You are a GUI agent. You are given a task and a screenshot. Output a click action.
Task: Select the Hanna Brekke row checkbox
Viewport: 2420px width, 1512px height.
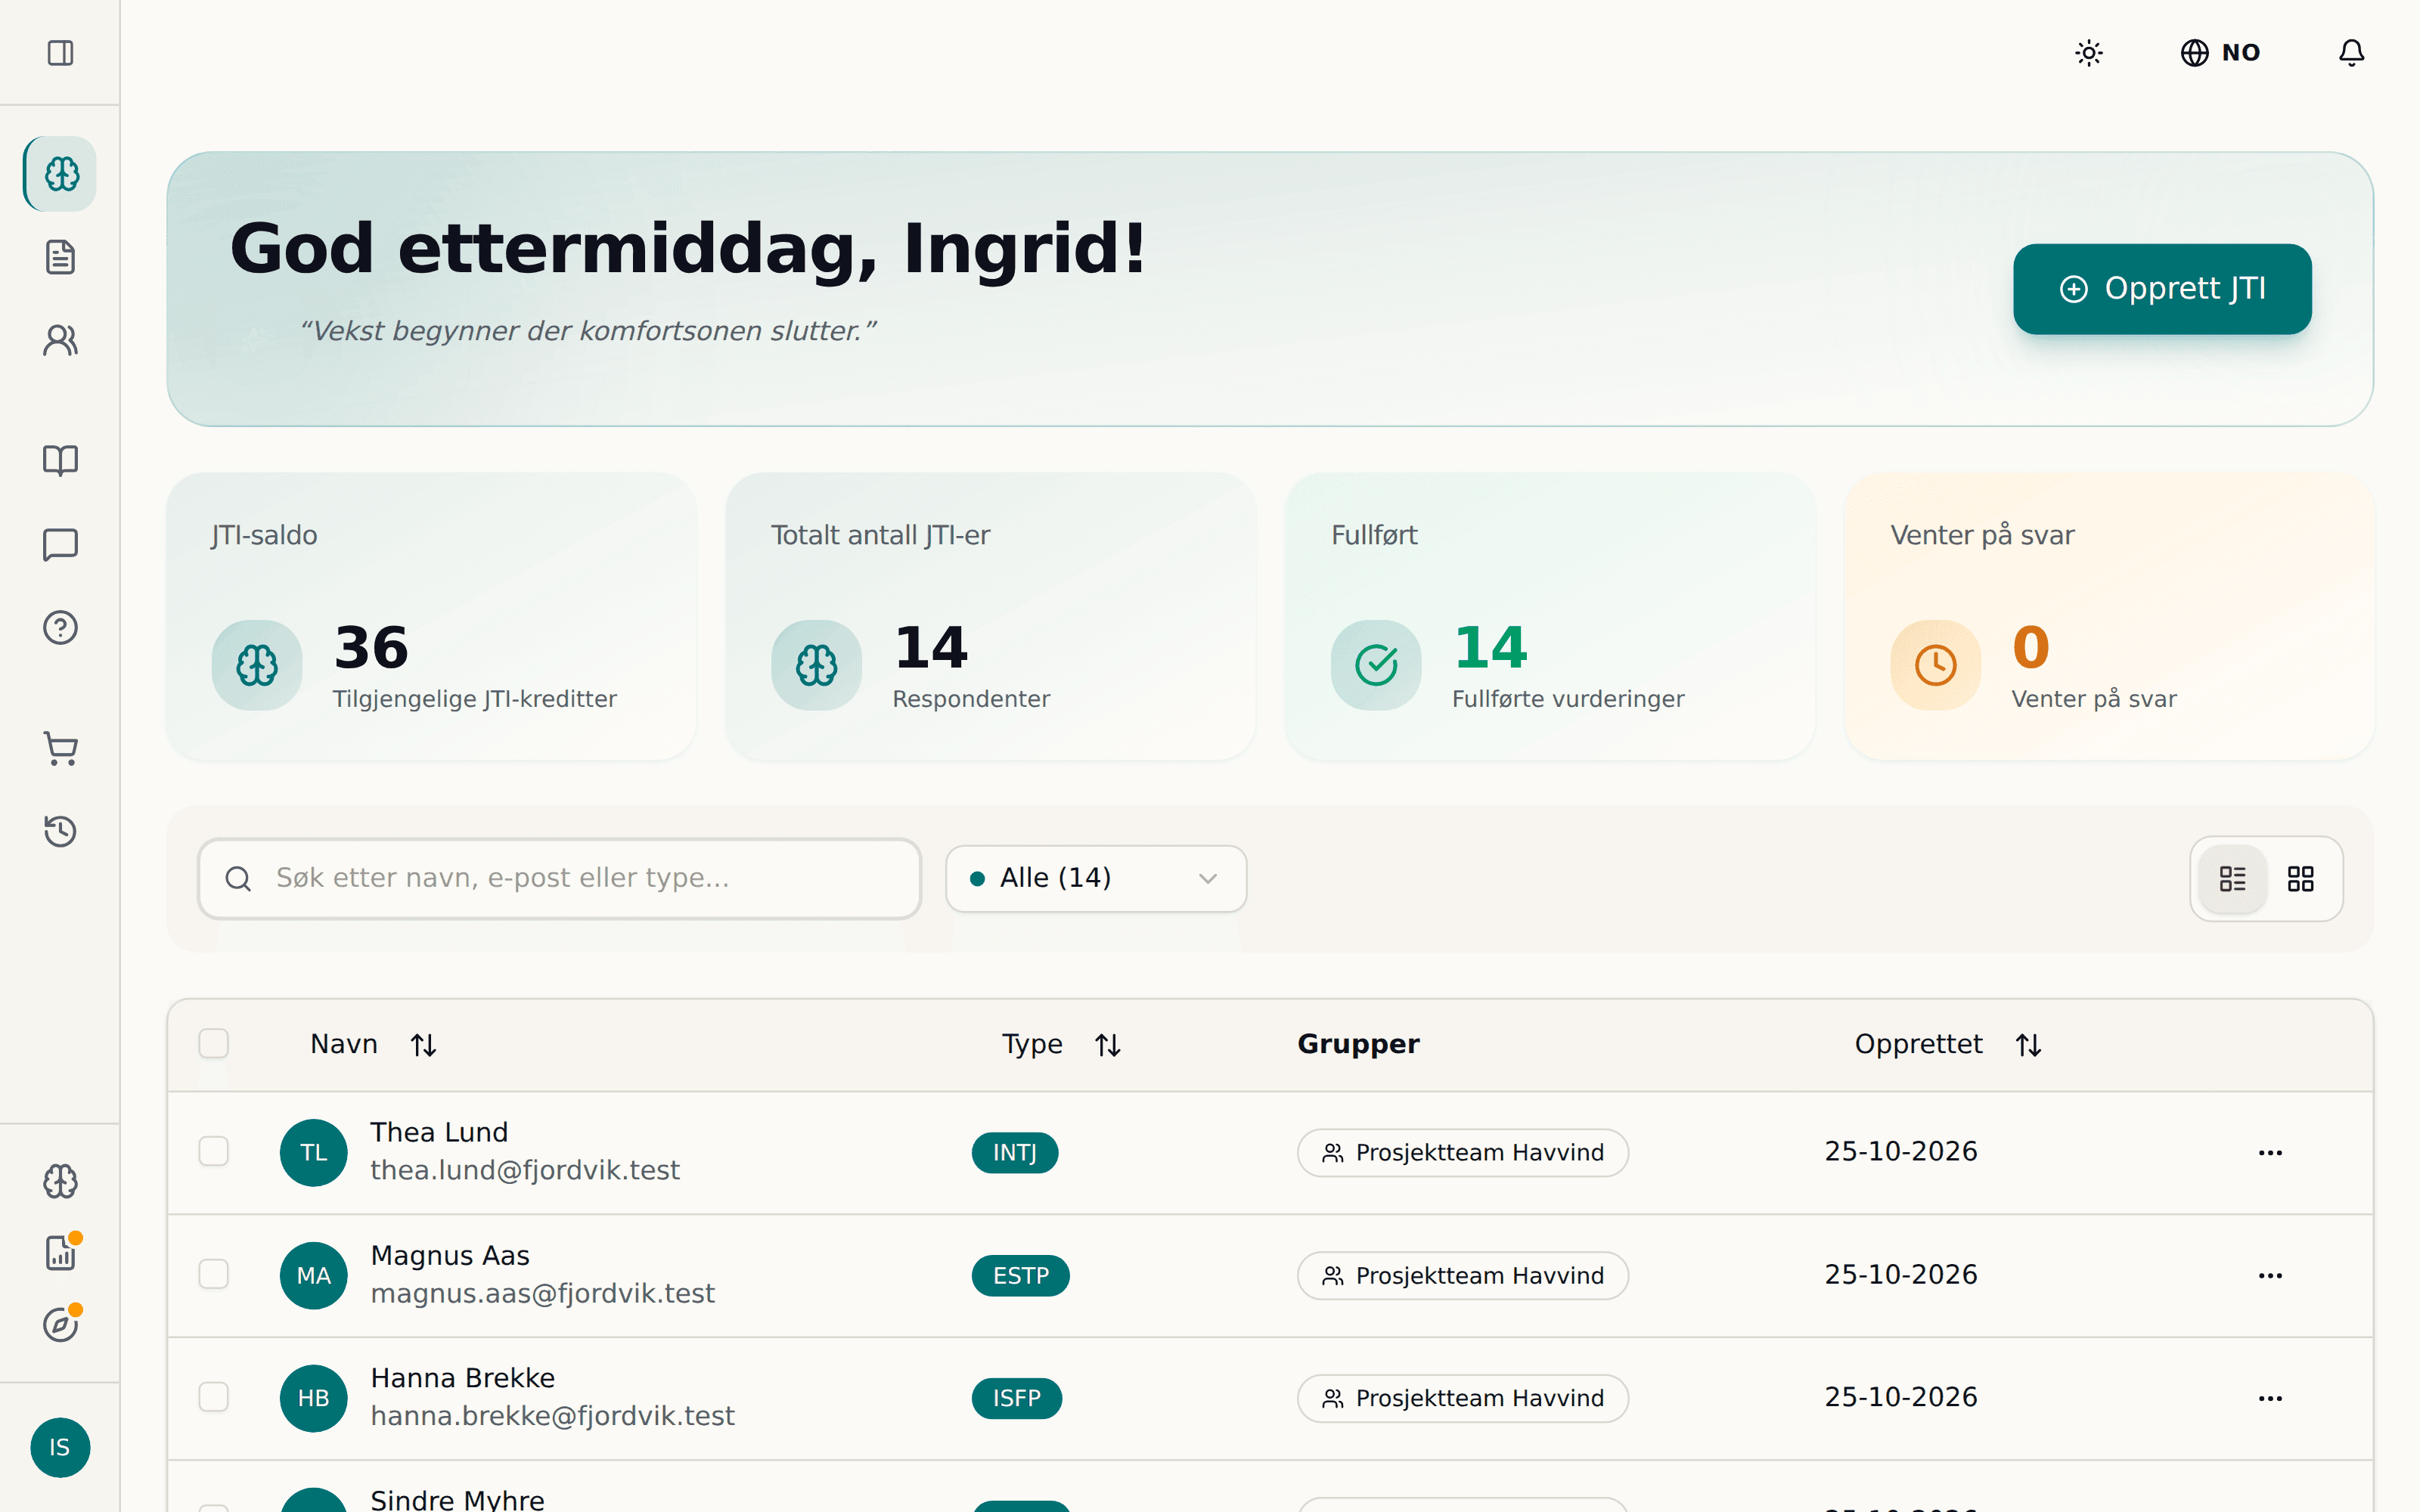coord(213,1397)
